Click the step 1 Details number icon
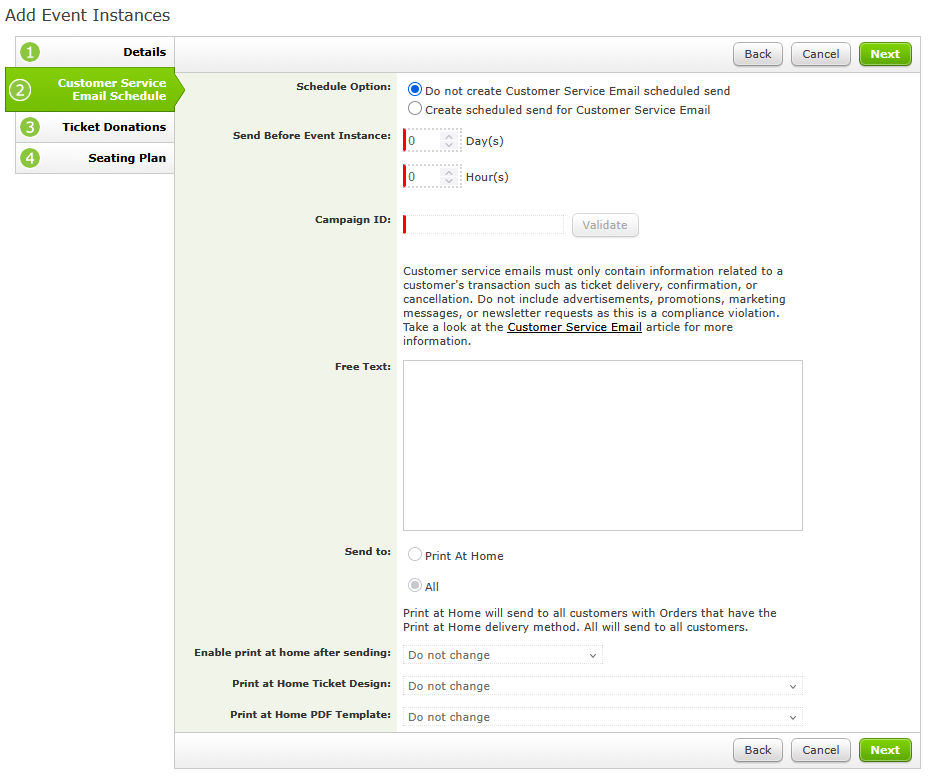The image size is (928, 778). click(30, 52)
